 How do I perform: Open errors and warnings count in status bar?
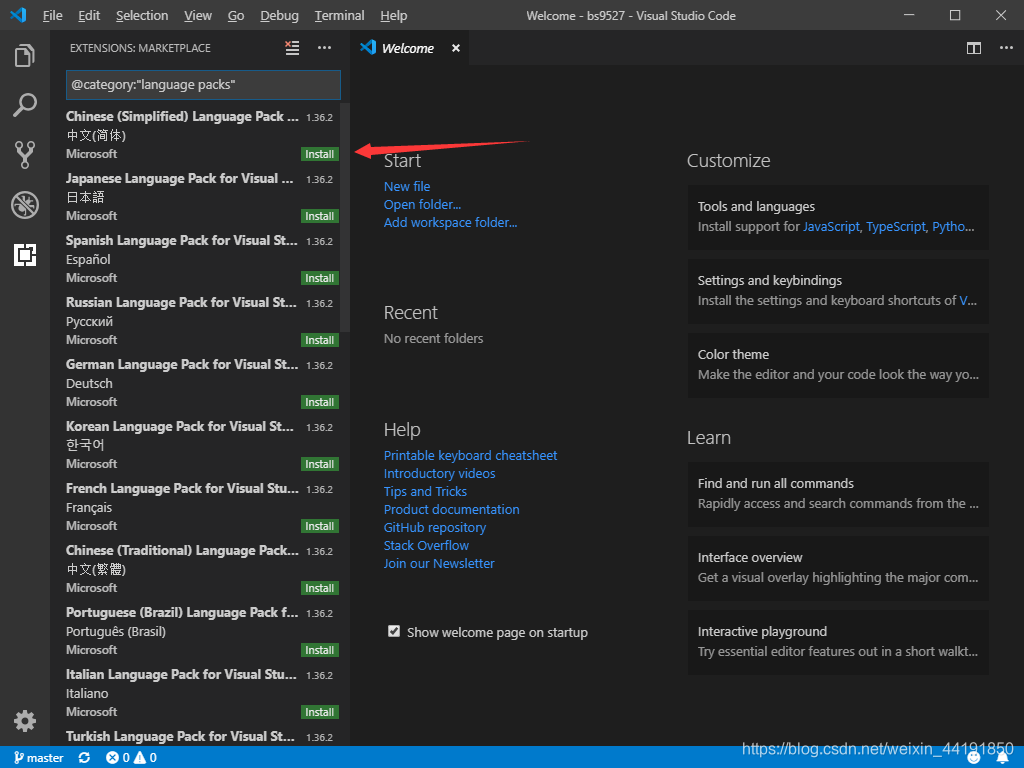tap(131, 758)
